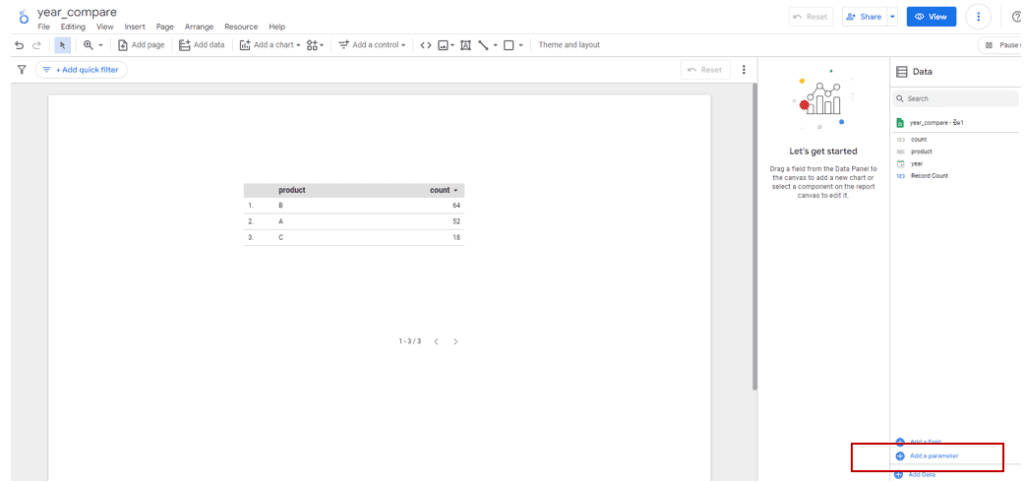Click the filter funnel icon

pos(22,70)
